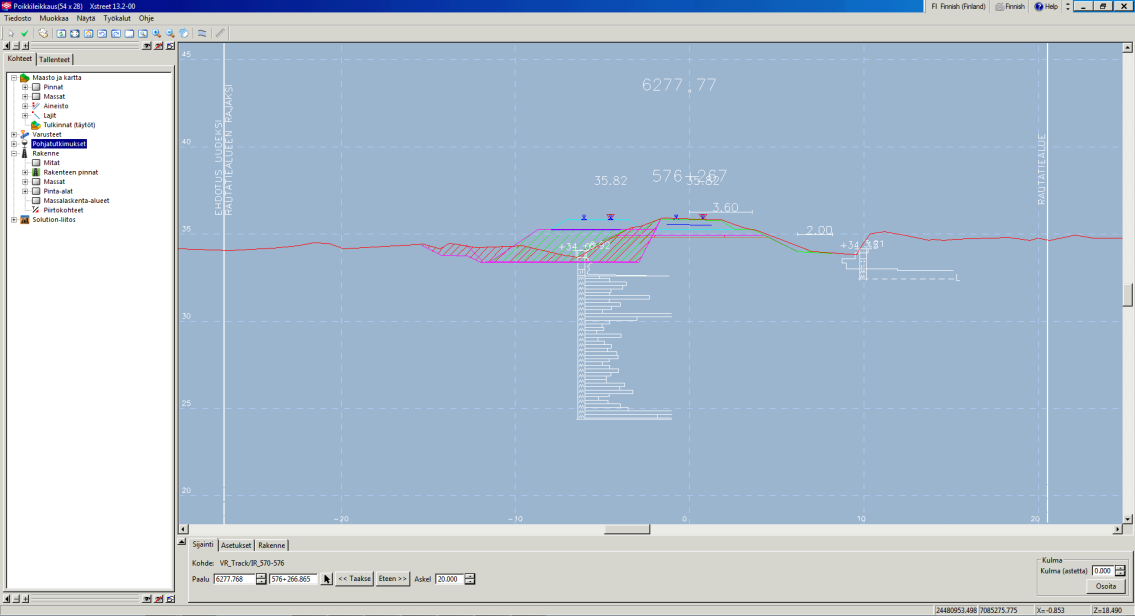The image size is (1135, 616).
Task: Toggle the Mitat checkbox
Action: (x=36, y=163)
